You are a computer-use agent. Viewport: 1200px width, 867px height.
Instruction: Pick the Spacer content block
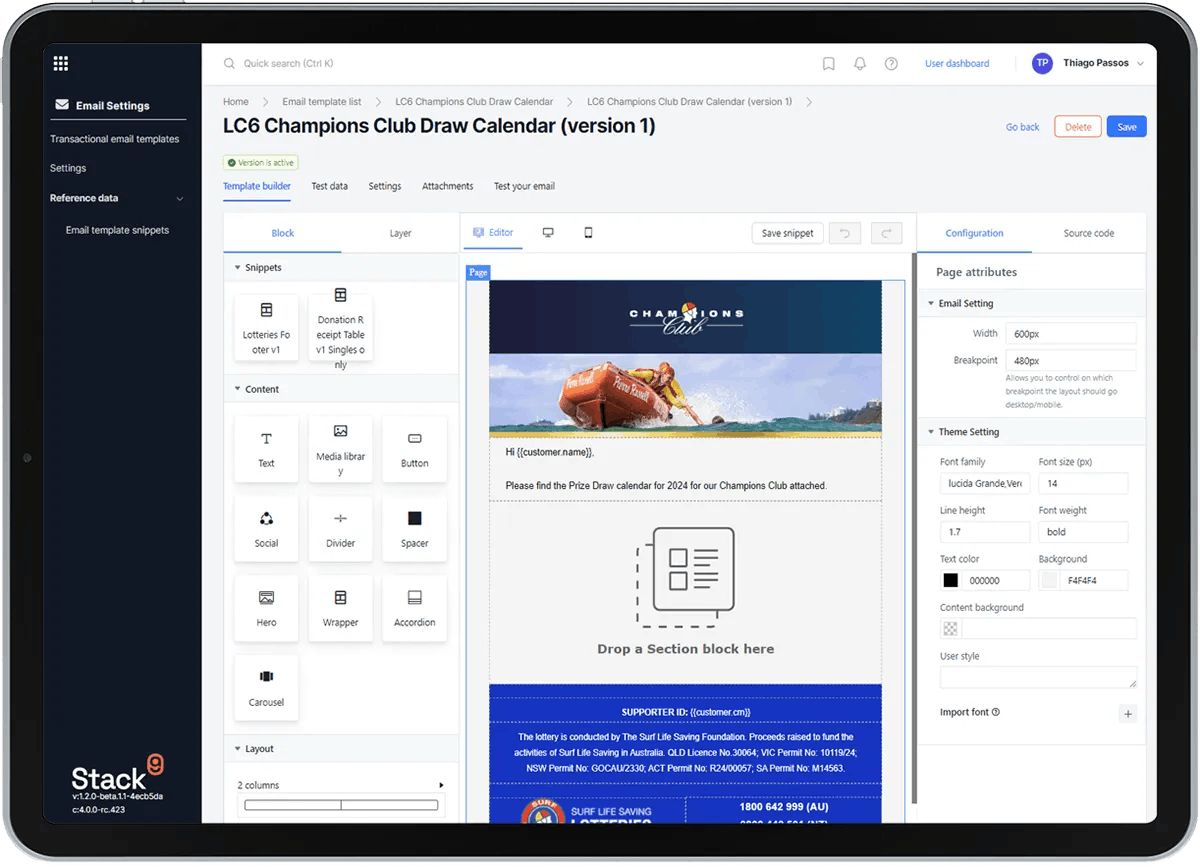click(x=414, y=529)
